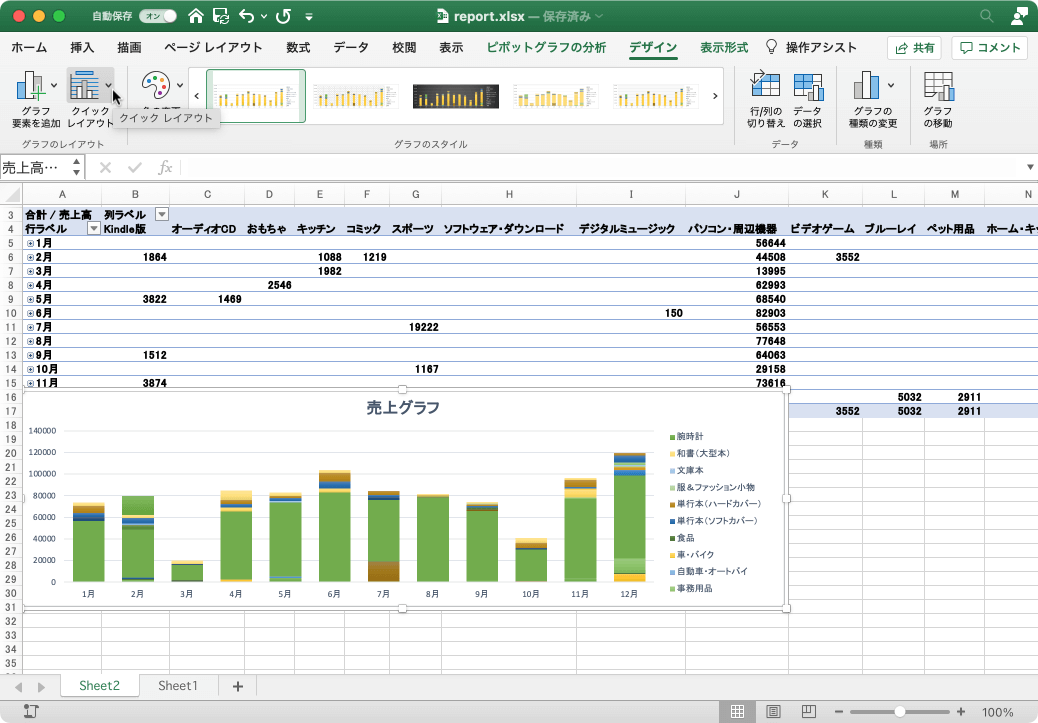The image size is (1038, 723).
Task: Click the search magnifier icon
Action: tap(986, 16)
